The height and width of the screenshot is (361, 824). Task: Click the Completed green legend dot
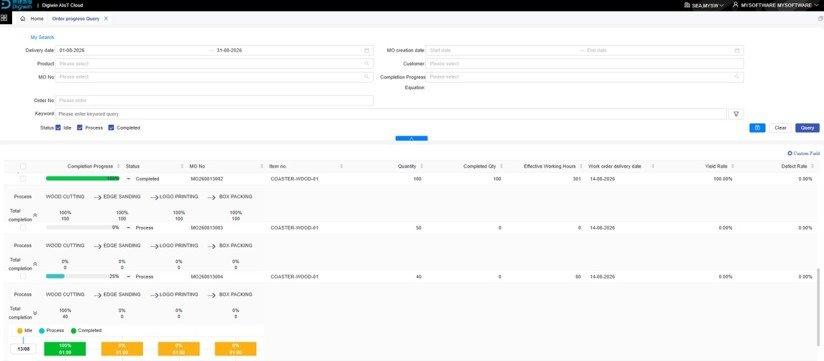[x=74, y=331]
